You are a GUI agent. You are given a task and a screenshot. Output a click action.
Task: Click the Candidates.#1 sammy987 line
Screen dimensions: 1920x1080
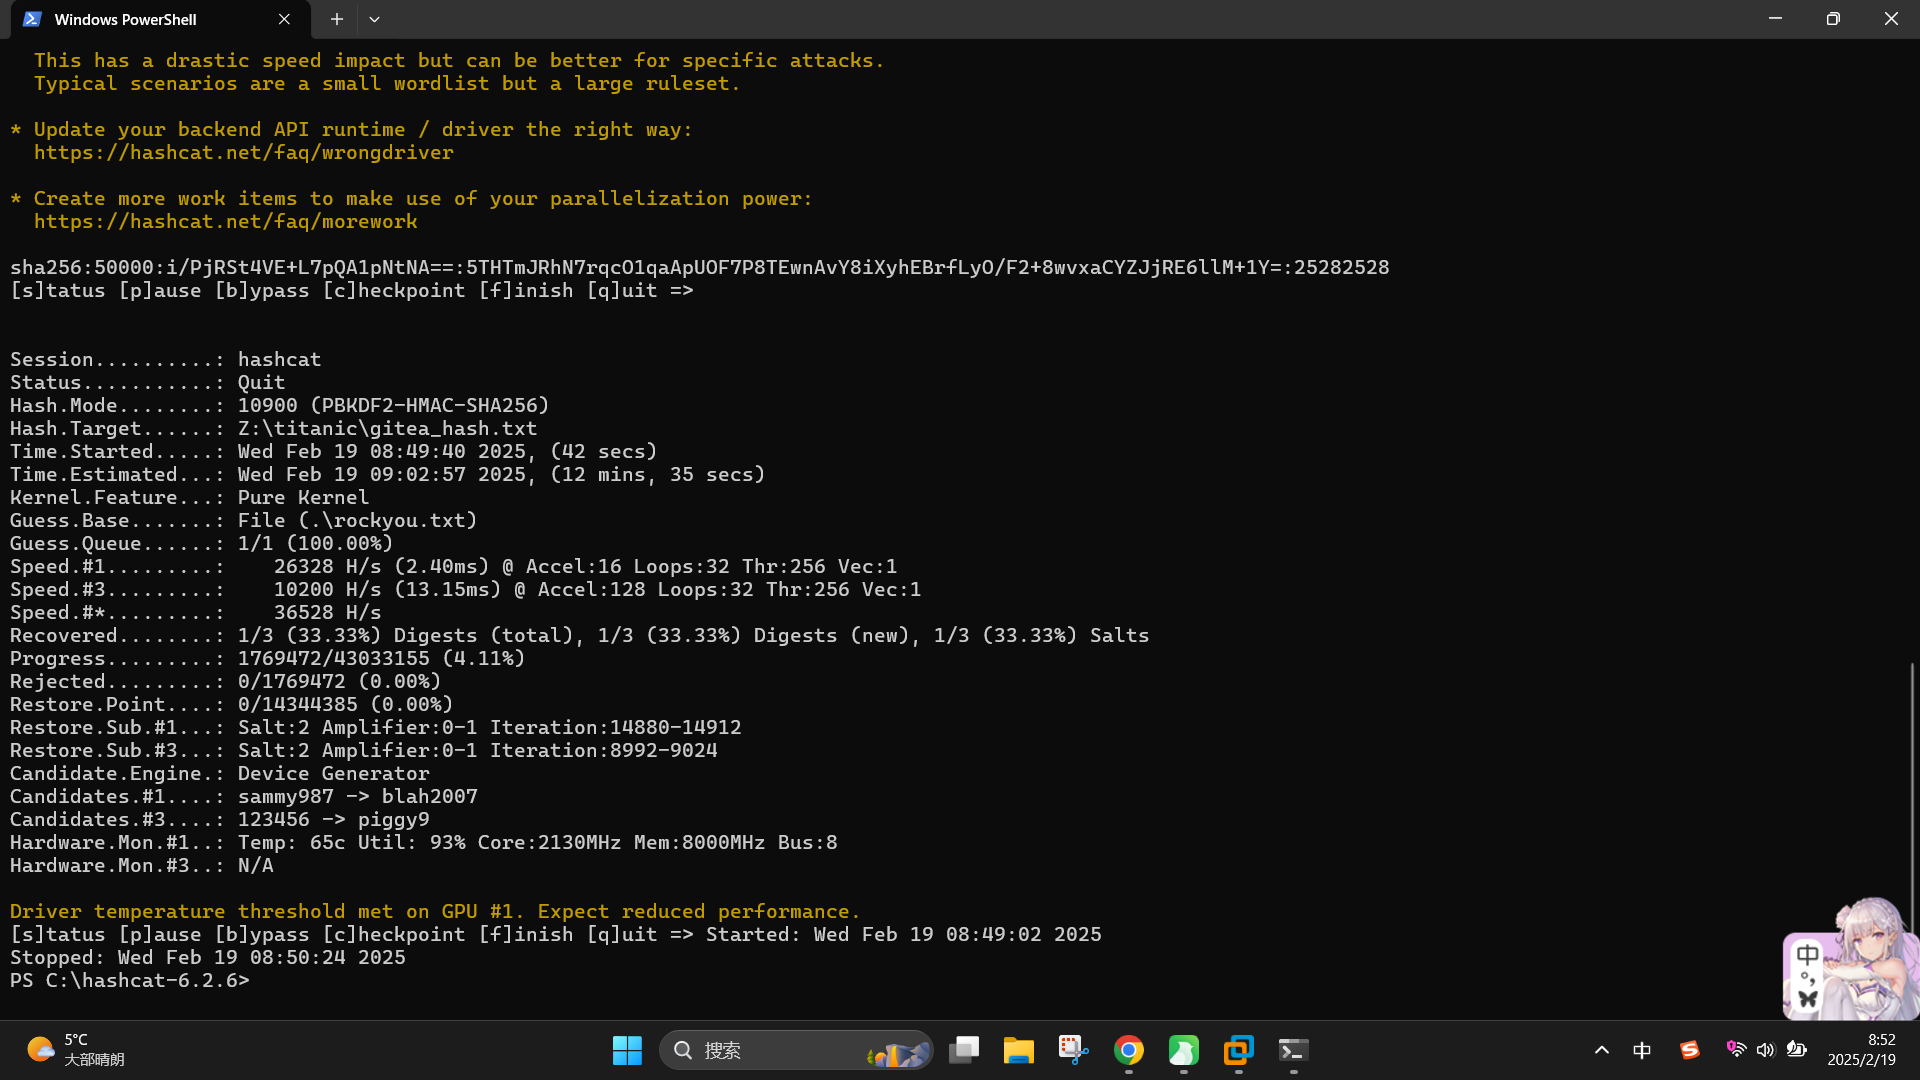pyautogui.click(x=243, y=796)
